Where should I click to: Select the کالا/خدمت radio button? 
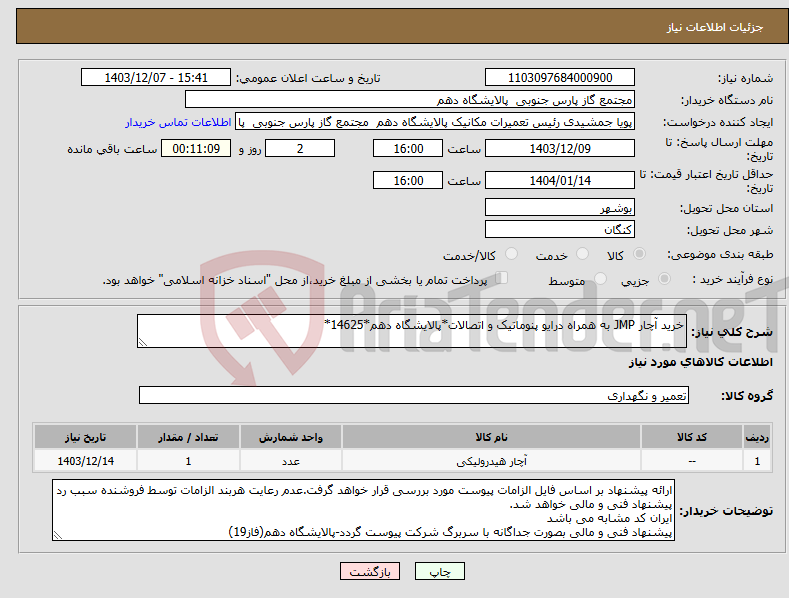511,254
